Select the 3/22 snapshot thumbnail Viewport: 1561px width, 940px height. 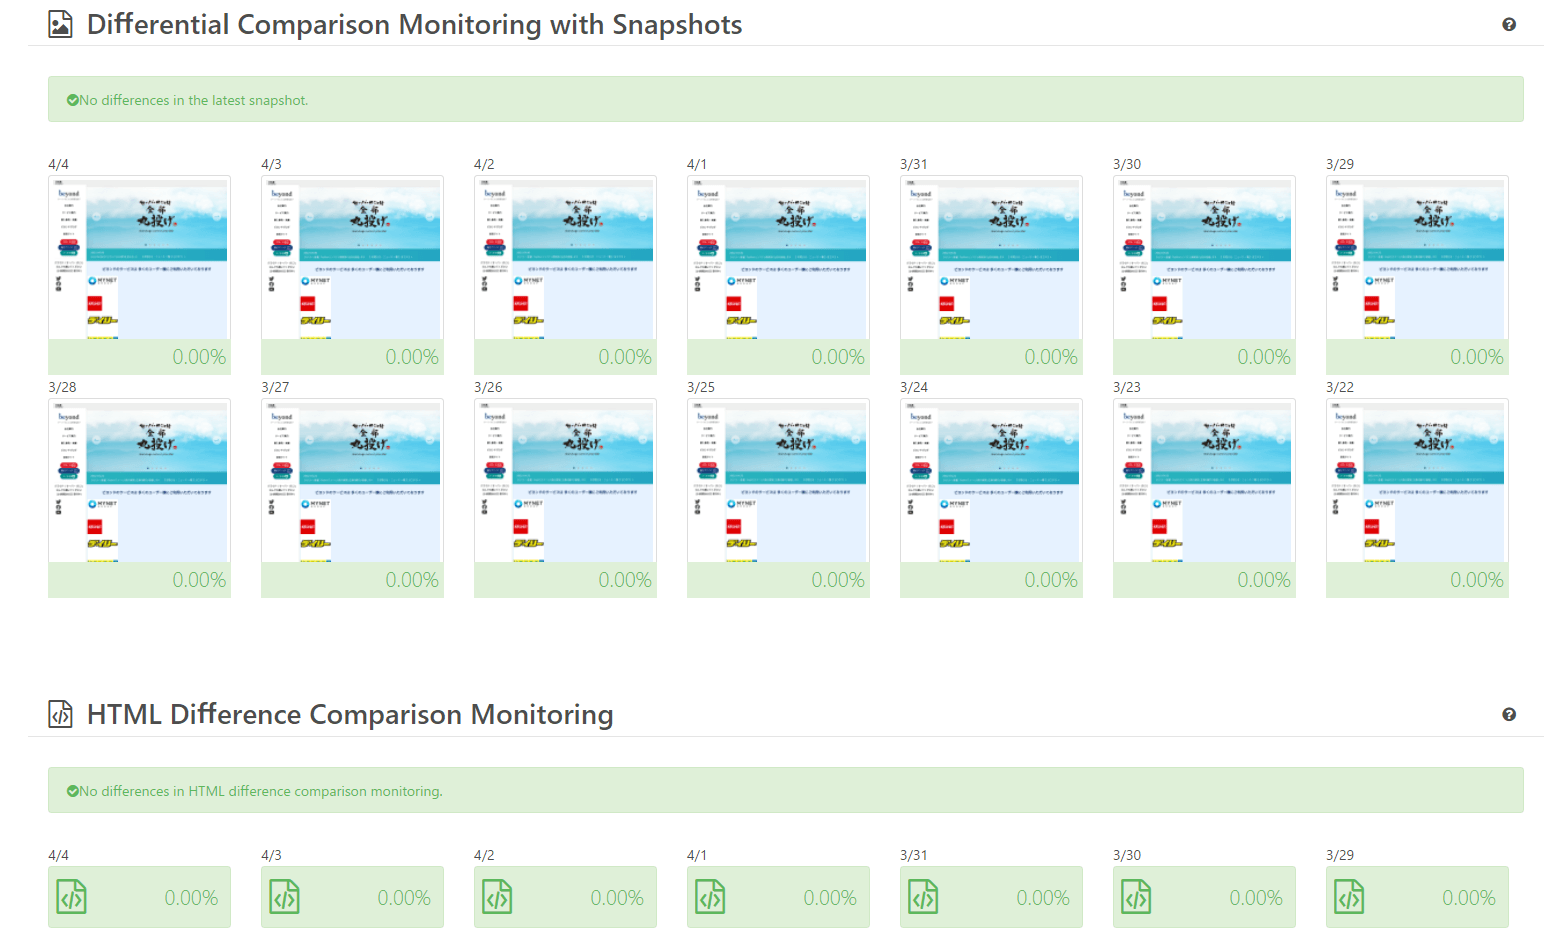1417,482
